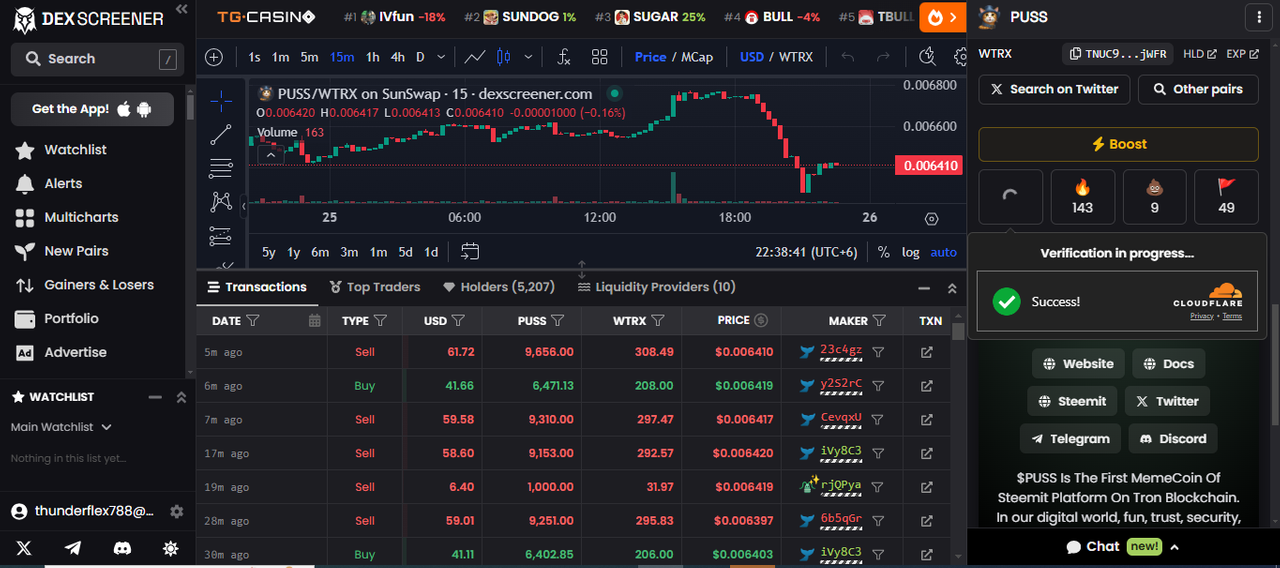
Task: Redo the chart action
Action: (883, 57)
